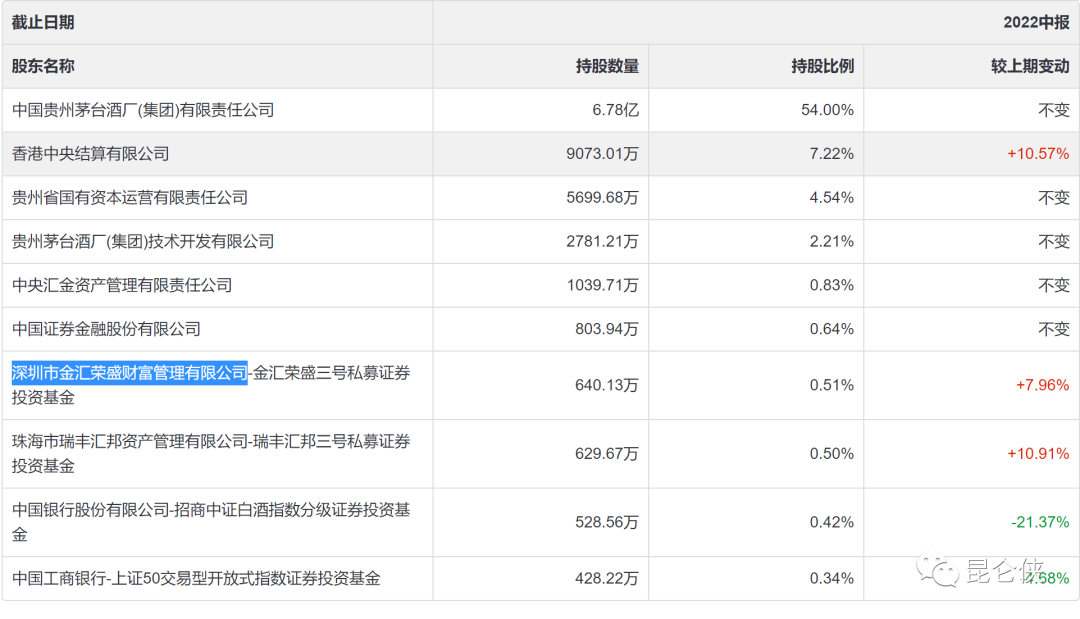Select 贵州茅台酒厂(集团)技术开发有限公司 name
This screenshot has width=1080, height=619.
[x=143, y=242]
